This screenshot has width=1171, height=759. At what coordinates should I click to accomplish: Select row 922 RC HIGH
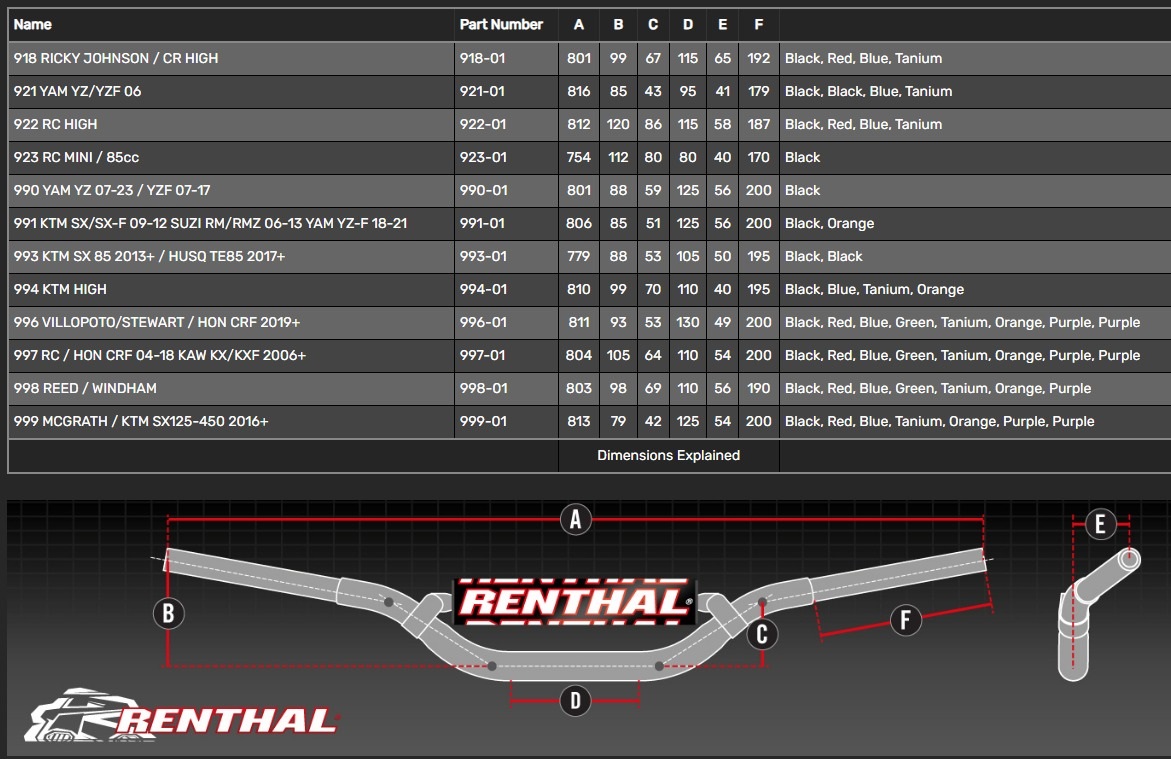pyautogui.click(x=589, y=124)
